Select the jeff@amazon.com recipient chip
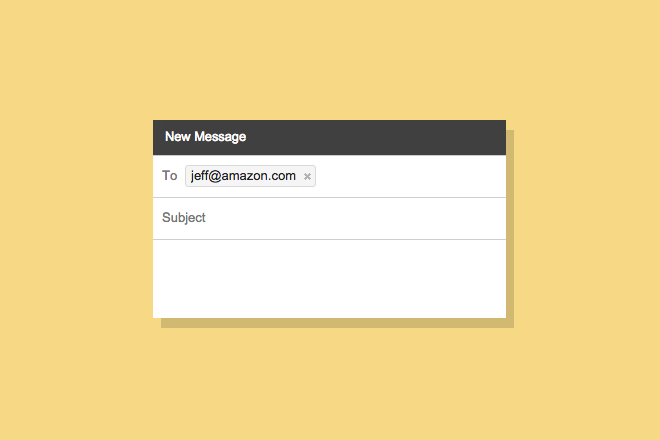 click(x=243, y=176)
